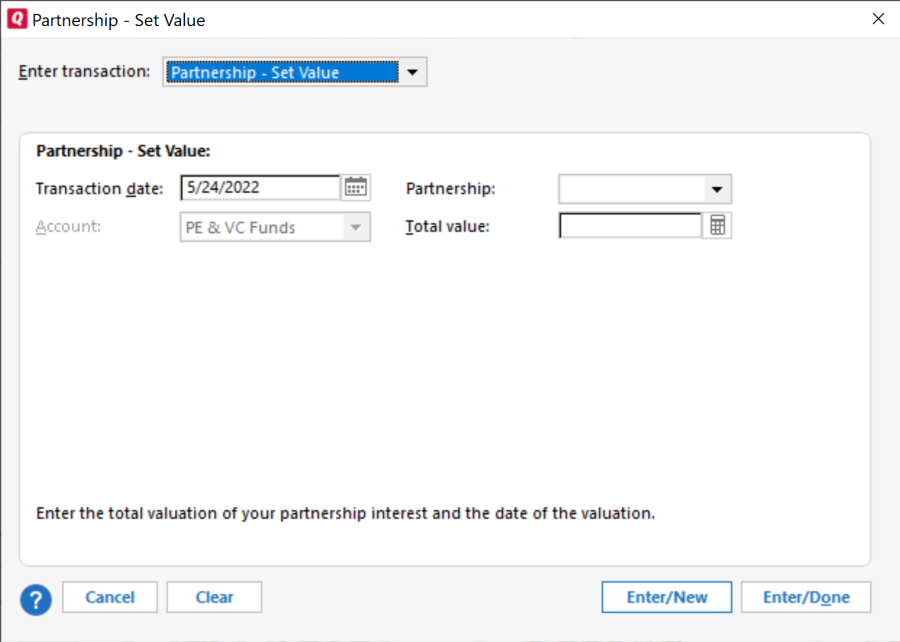
Task: Click the Enter transaction label
Action: tap(84, 72)
